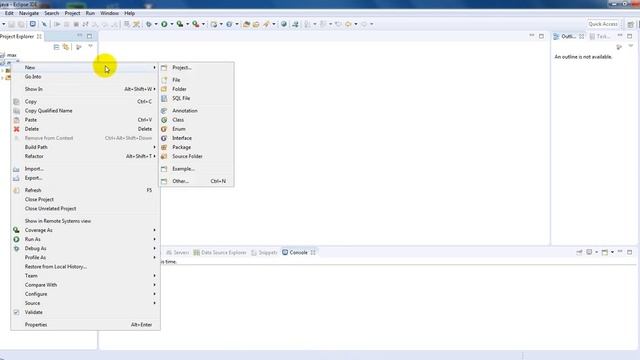Switch to the Data Source Explorer tab
640x360 pixels.
(x=220, y=253)
